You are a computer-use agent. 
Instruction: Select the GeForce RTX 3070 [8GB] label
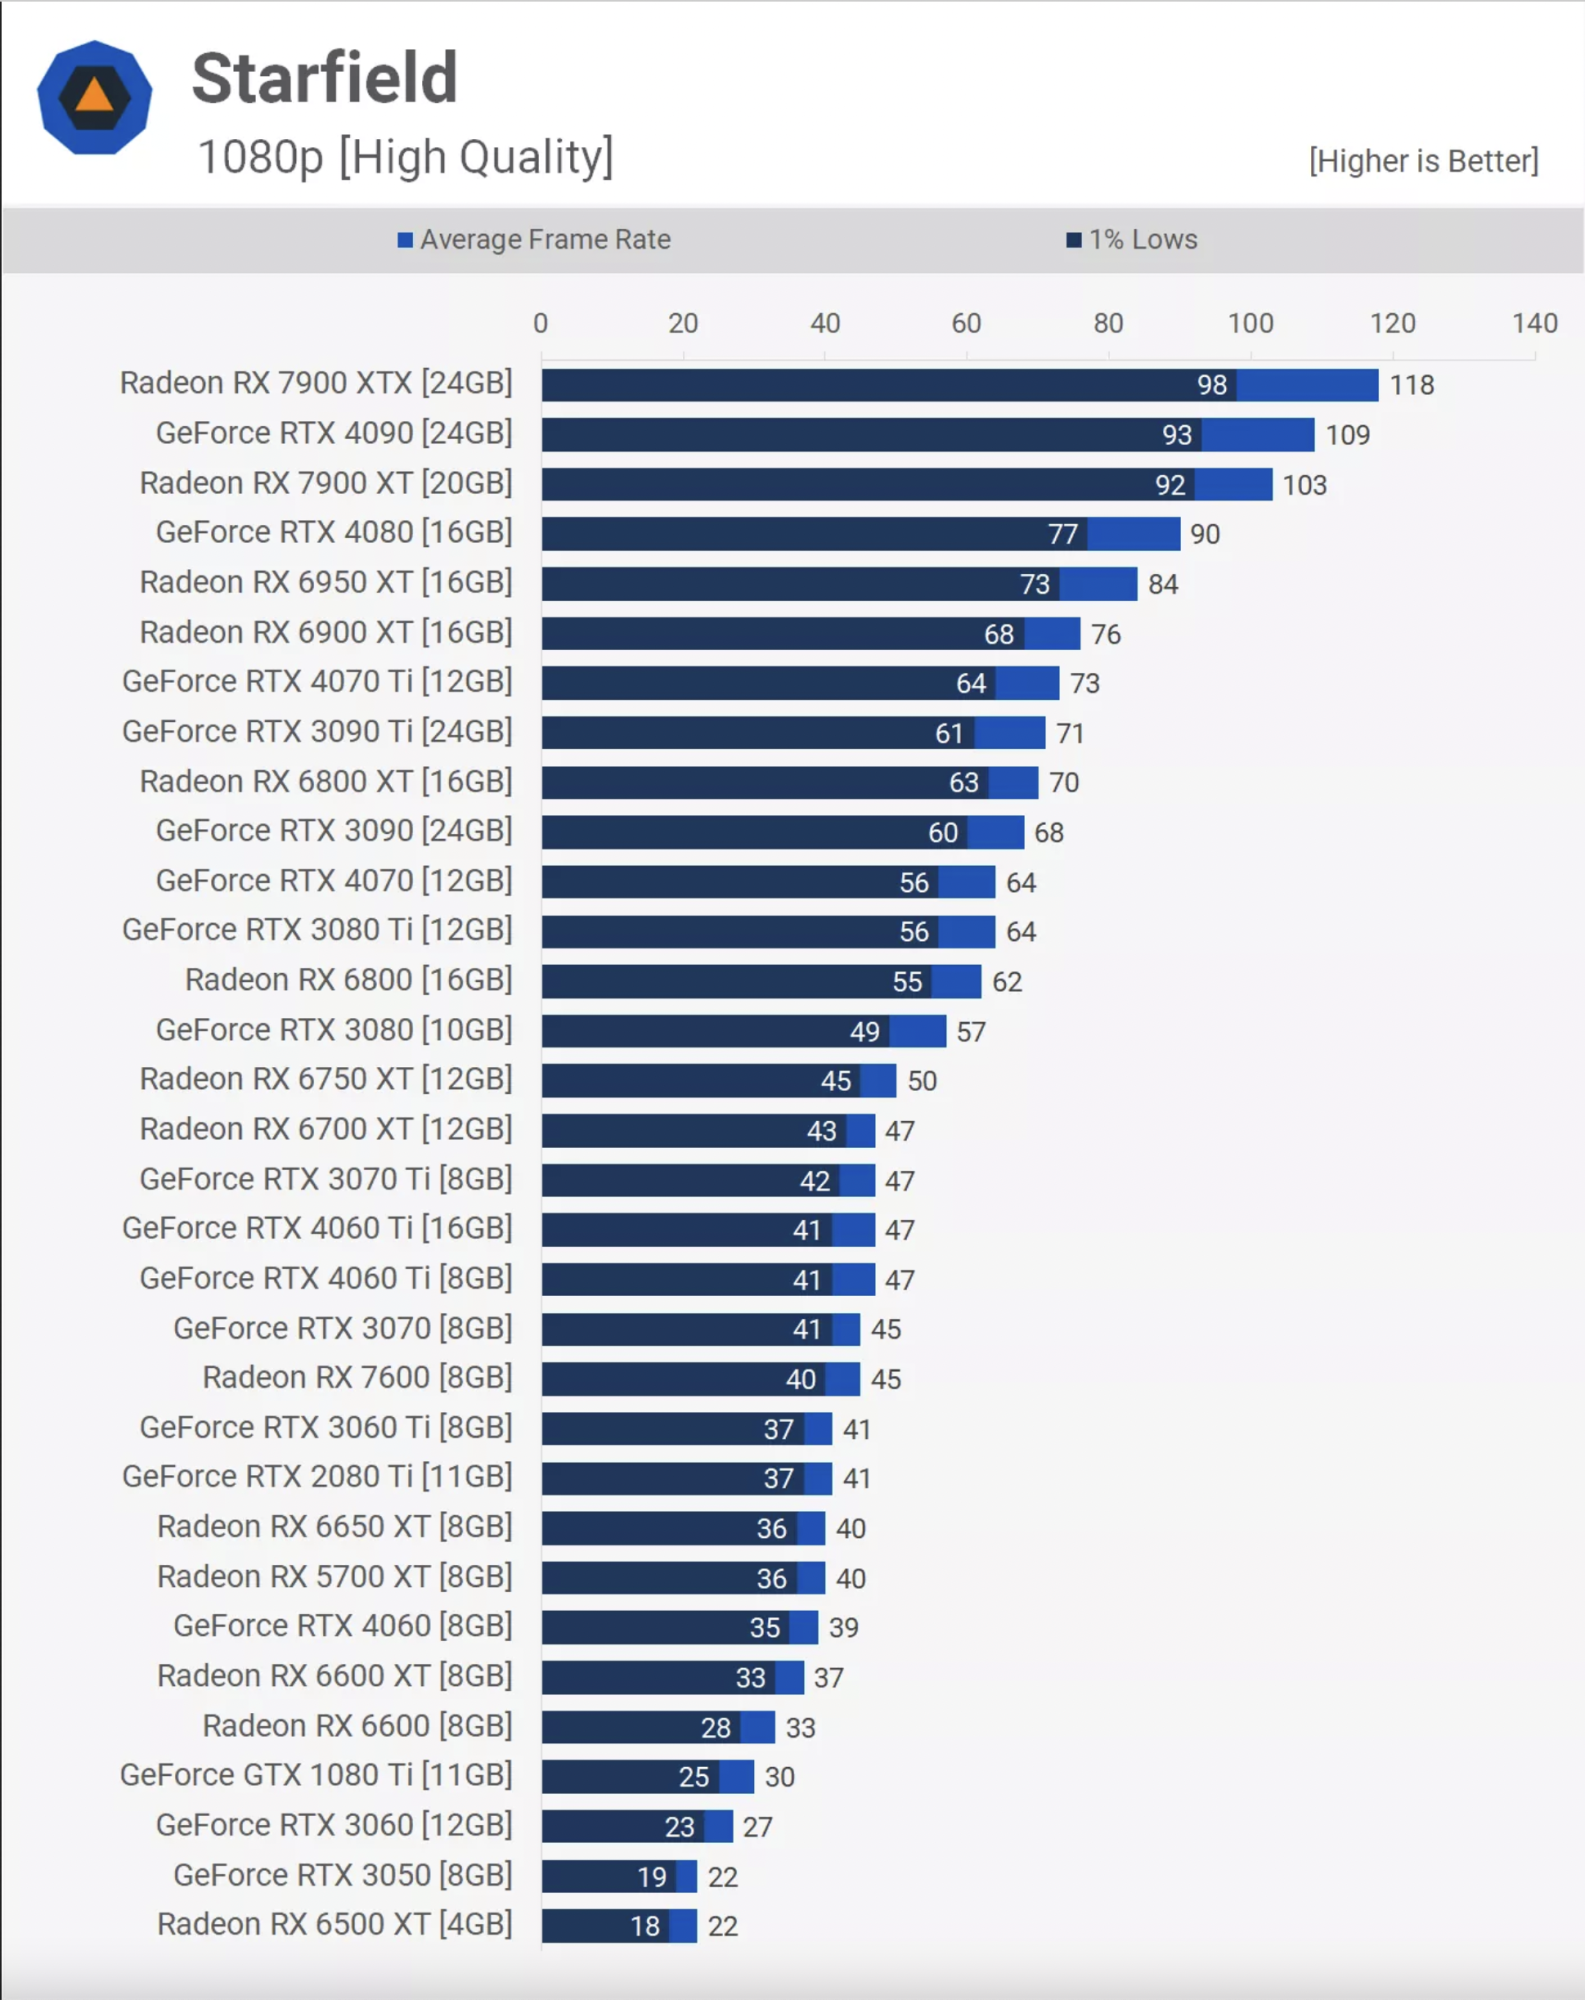[x=343, y=1327]
